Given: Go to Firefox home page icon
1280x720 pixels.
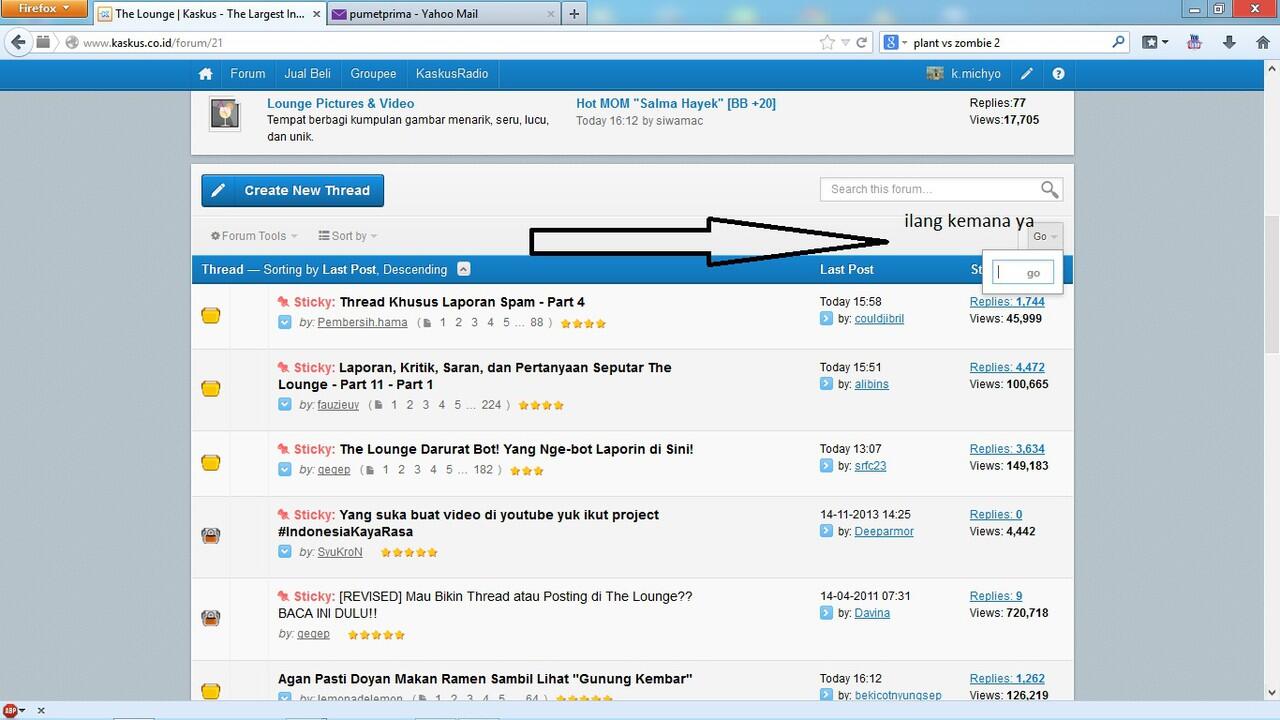Looking at the screenshot, I should tap(1262, 42).
